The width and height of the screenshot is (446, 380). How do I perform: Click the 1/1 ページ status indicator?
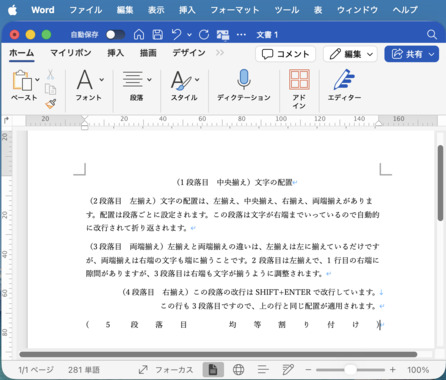(36, 370)
